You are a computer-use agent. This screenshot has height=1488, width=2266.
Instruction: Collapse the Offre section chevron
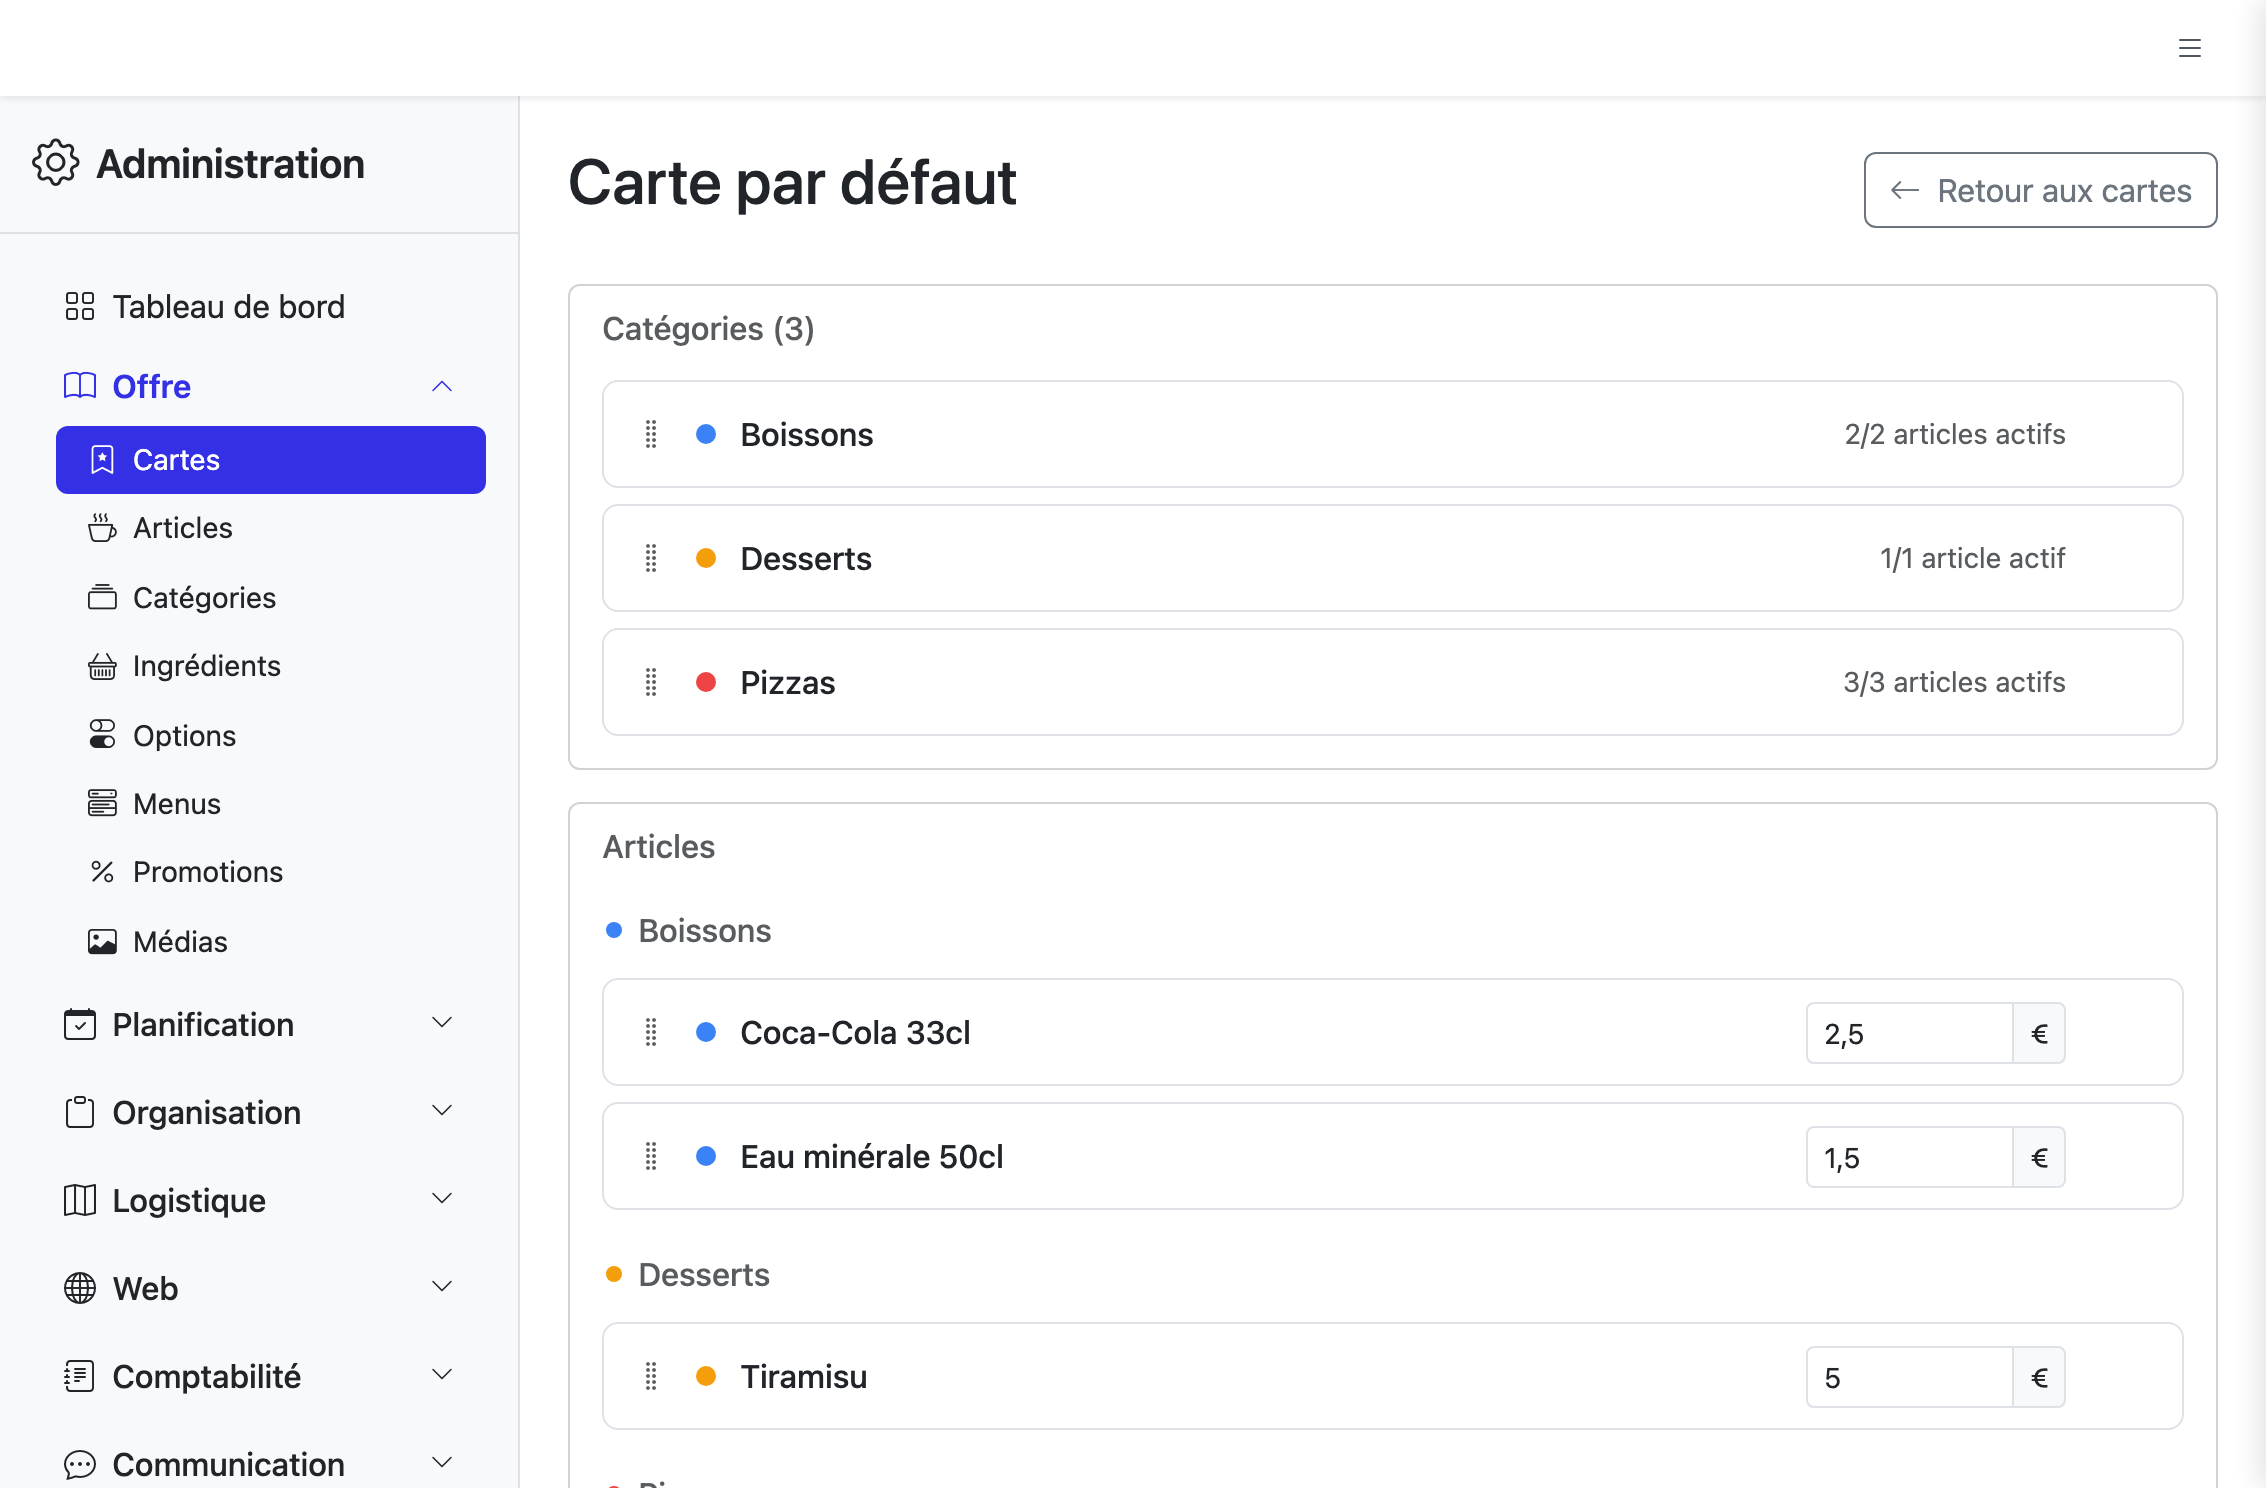(x=442, y=386)
